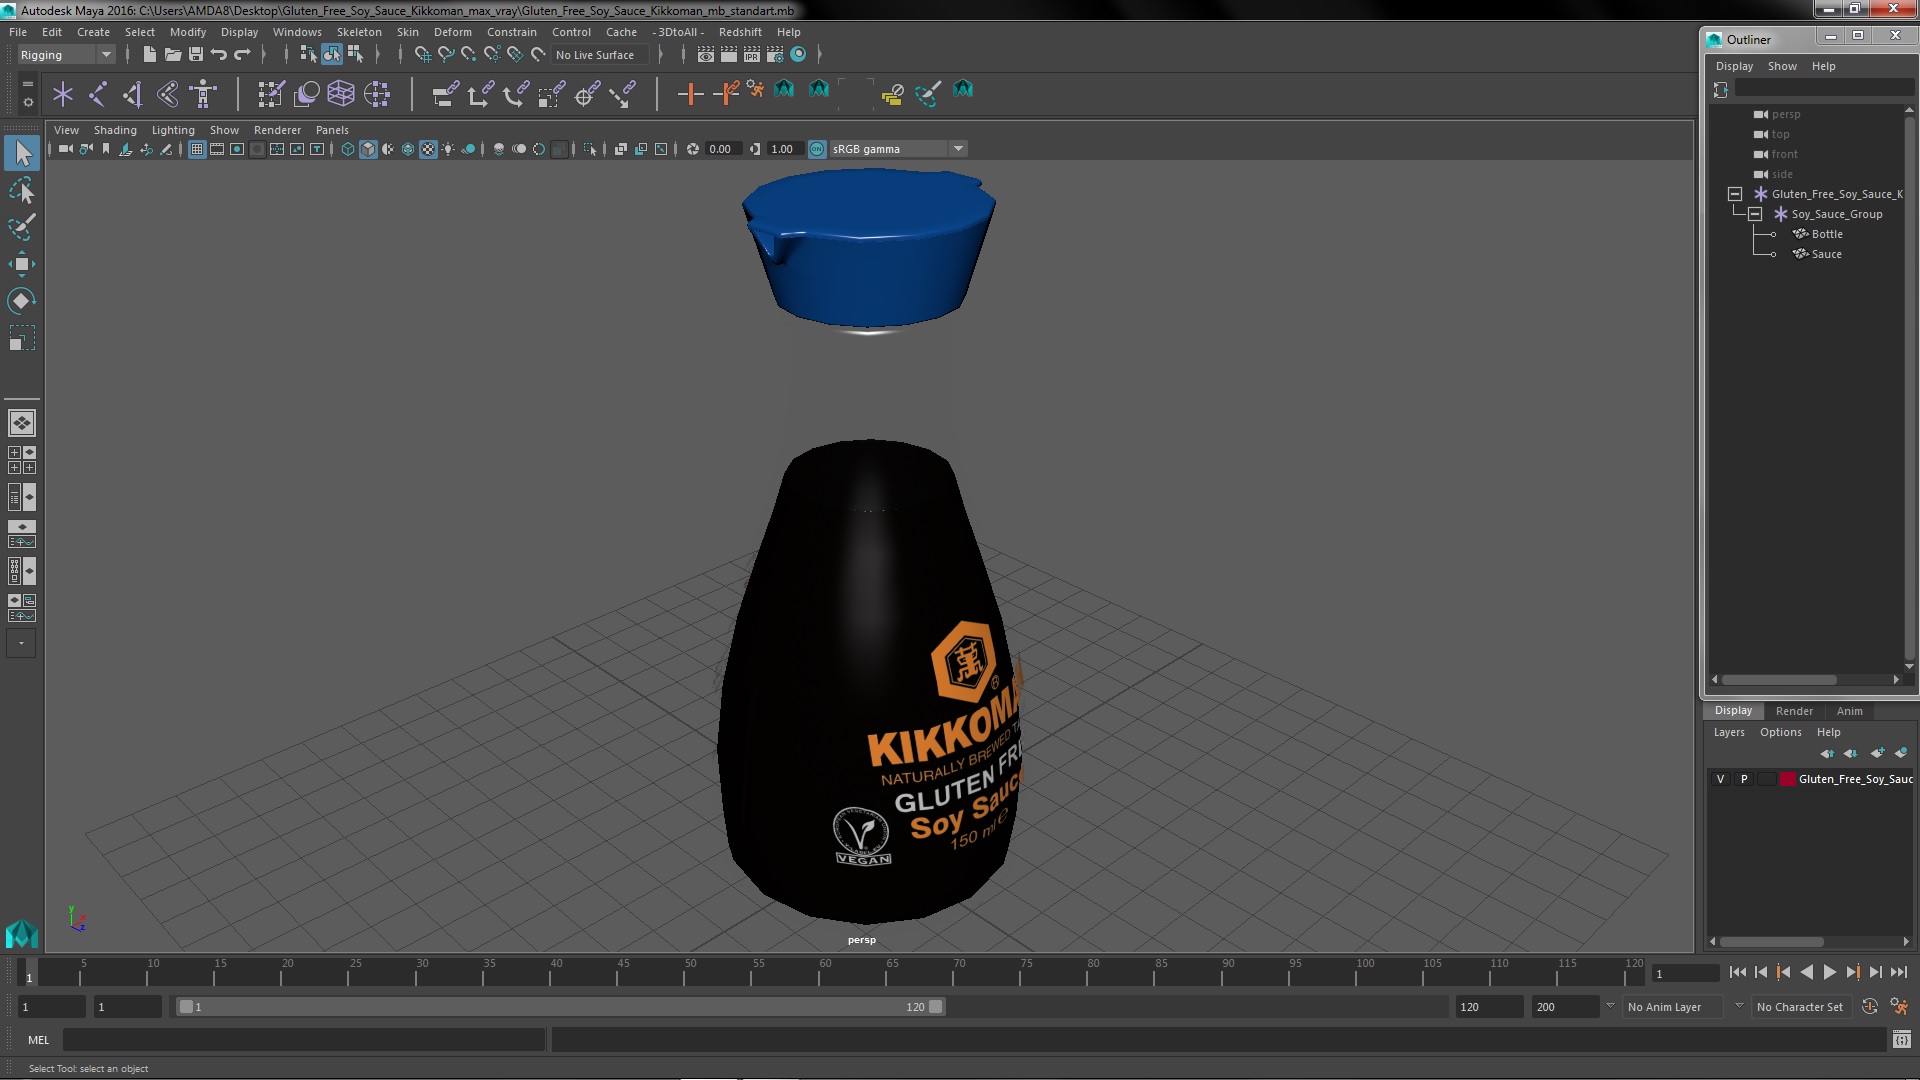The width and height of the screenshot is (1920, 1080).
Task: Collapse the Soy_Sauce_Group node in Outliner
Action: [1755, 214]
